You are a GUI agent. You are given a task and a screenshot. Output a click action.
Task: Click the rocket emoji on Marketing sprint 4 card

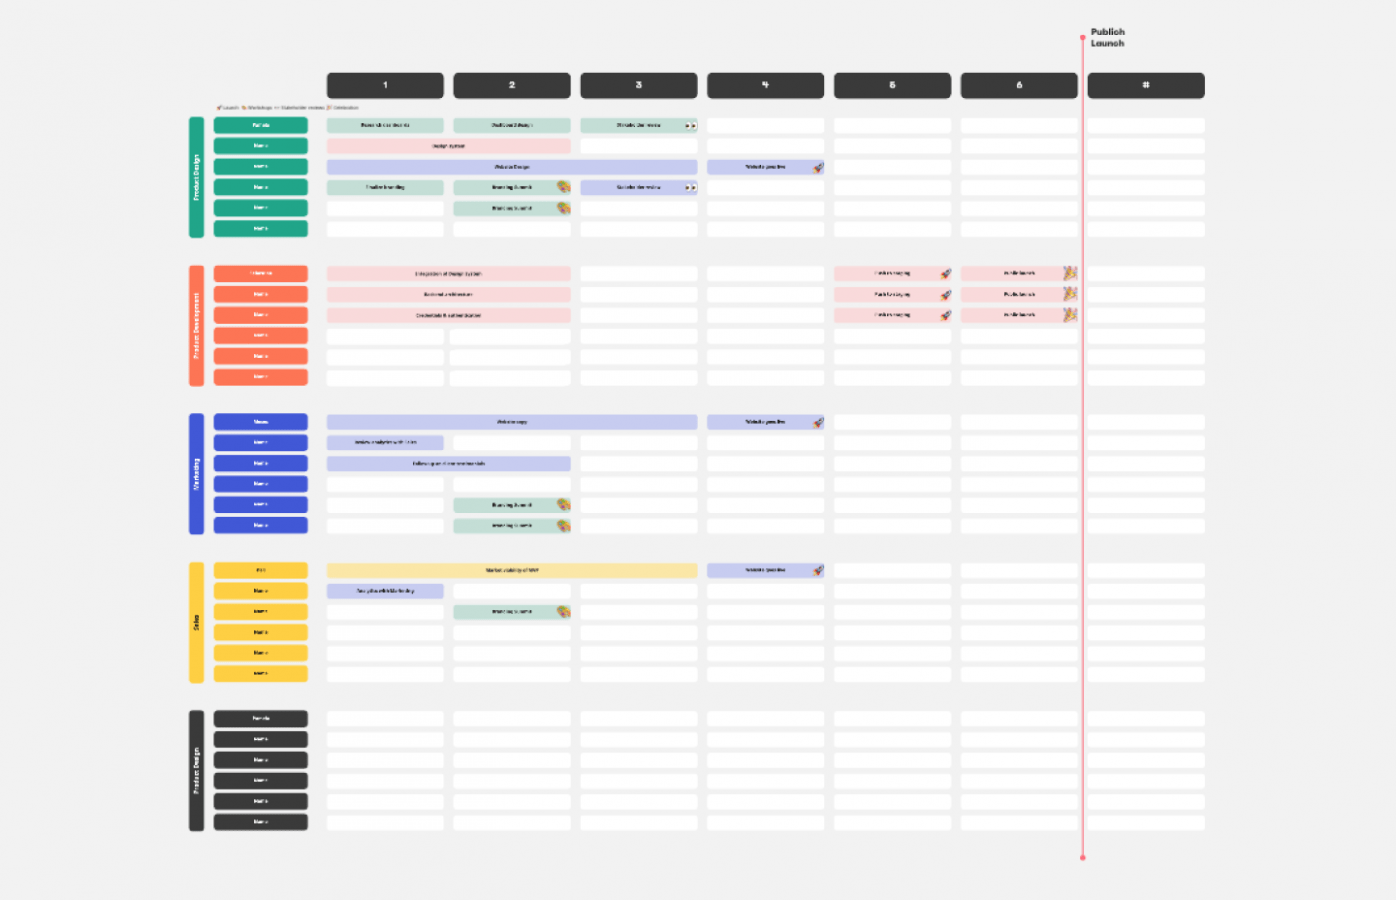click(817, 423)
